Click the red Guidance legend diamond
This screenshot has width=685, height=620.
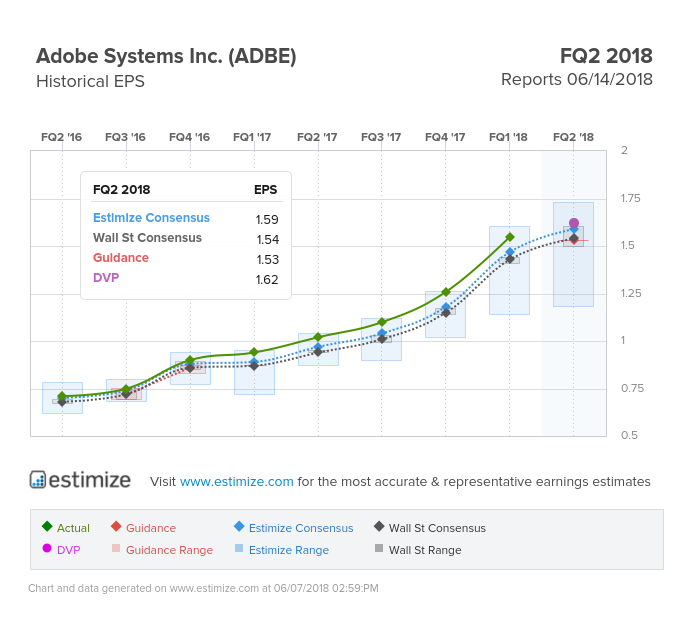coord(116,526)
